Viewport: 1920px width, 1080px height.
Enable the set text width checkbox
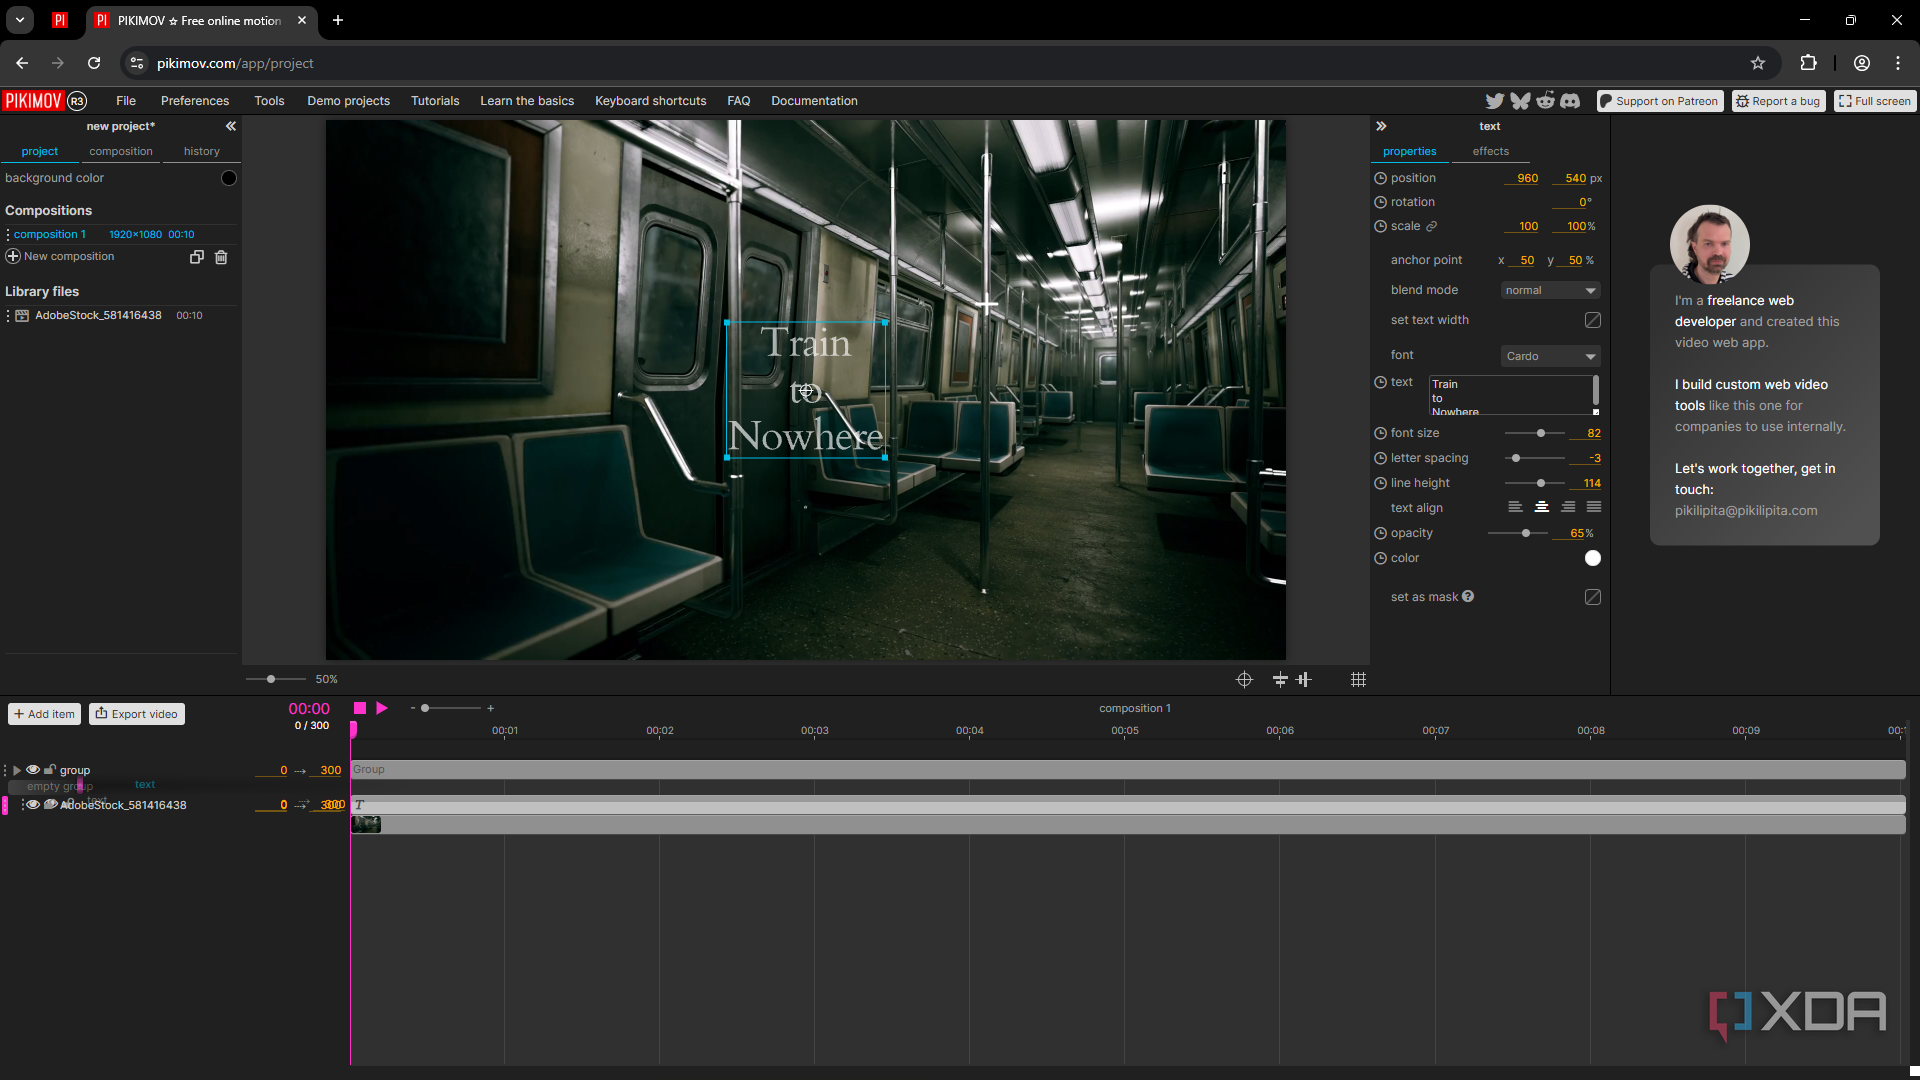1593,320
